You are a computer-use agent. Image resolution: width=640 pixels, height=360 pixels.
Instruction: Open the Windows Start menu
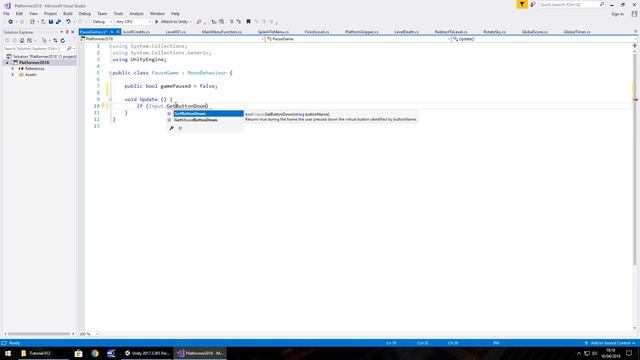coord(8,353)
